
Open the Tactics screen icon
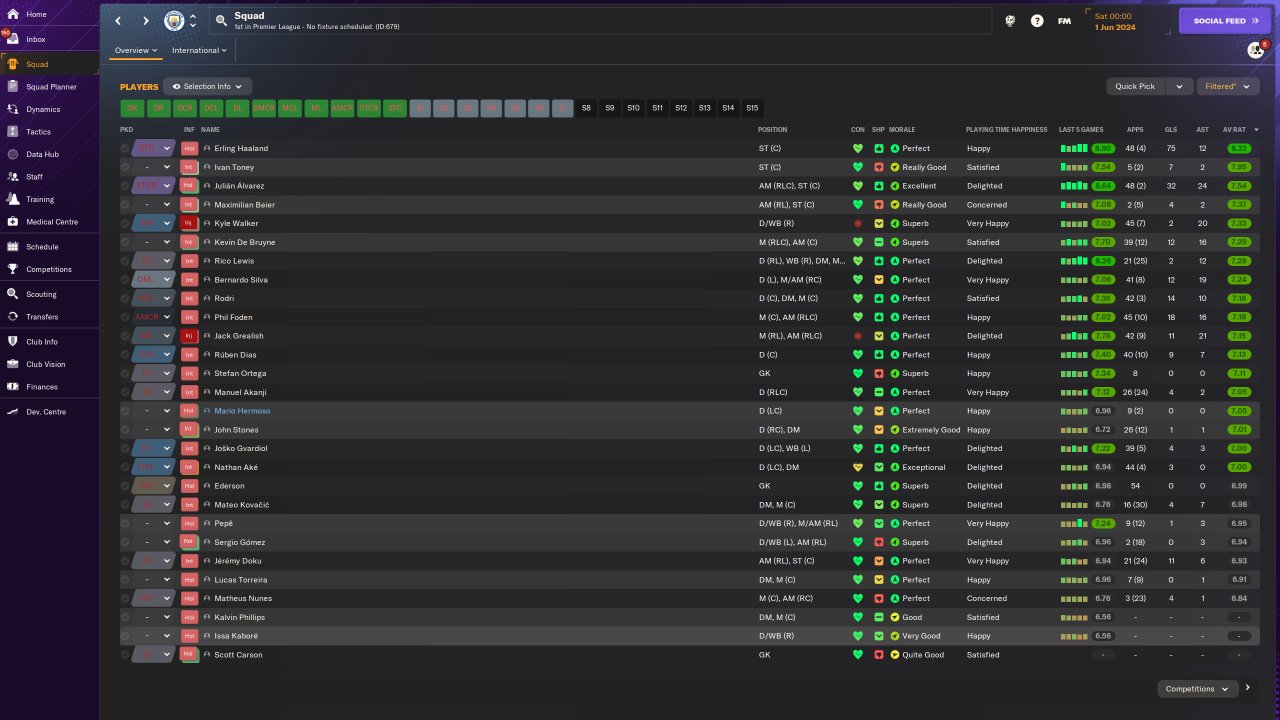[x=12, y=132]
